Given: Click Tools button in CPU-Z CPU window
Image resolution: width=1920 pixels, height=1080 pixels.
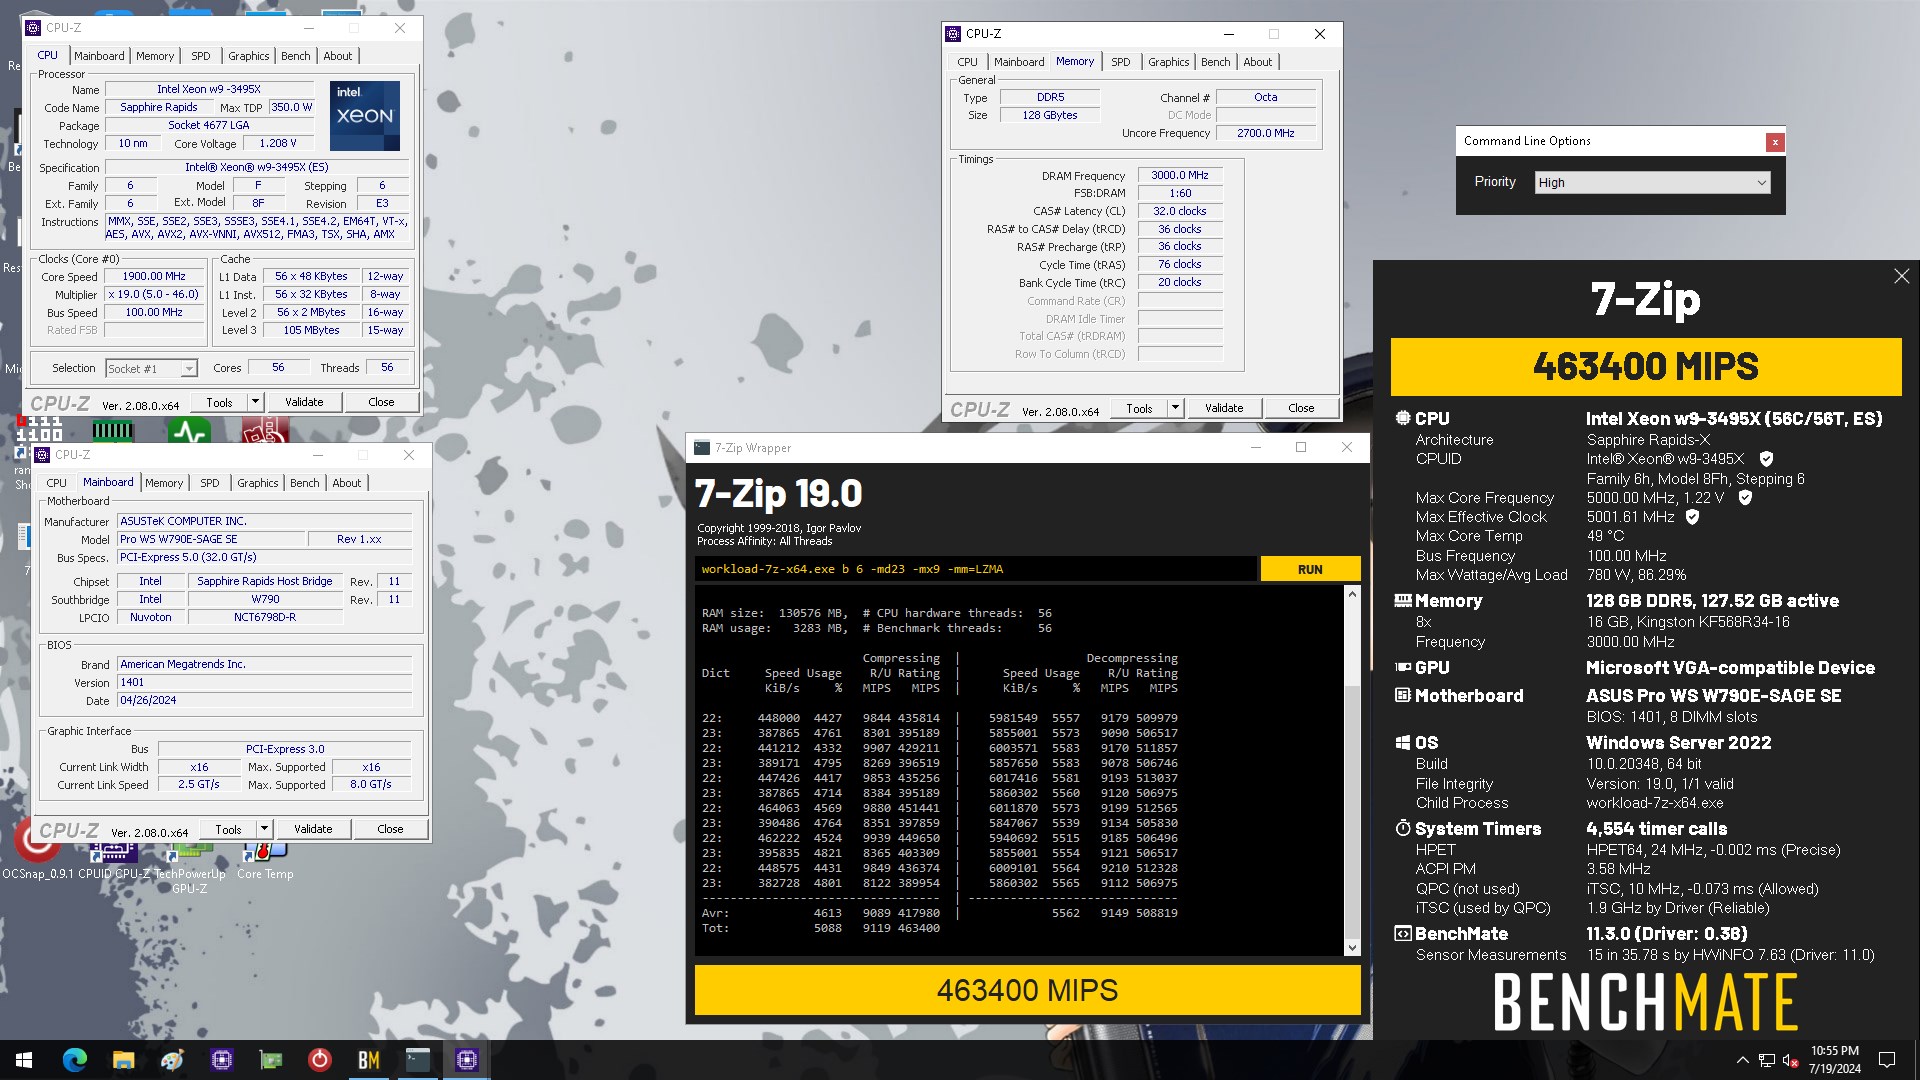Looking at the screenshot, I should (220, 402).
